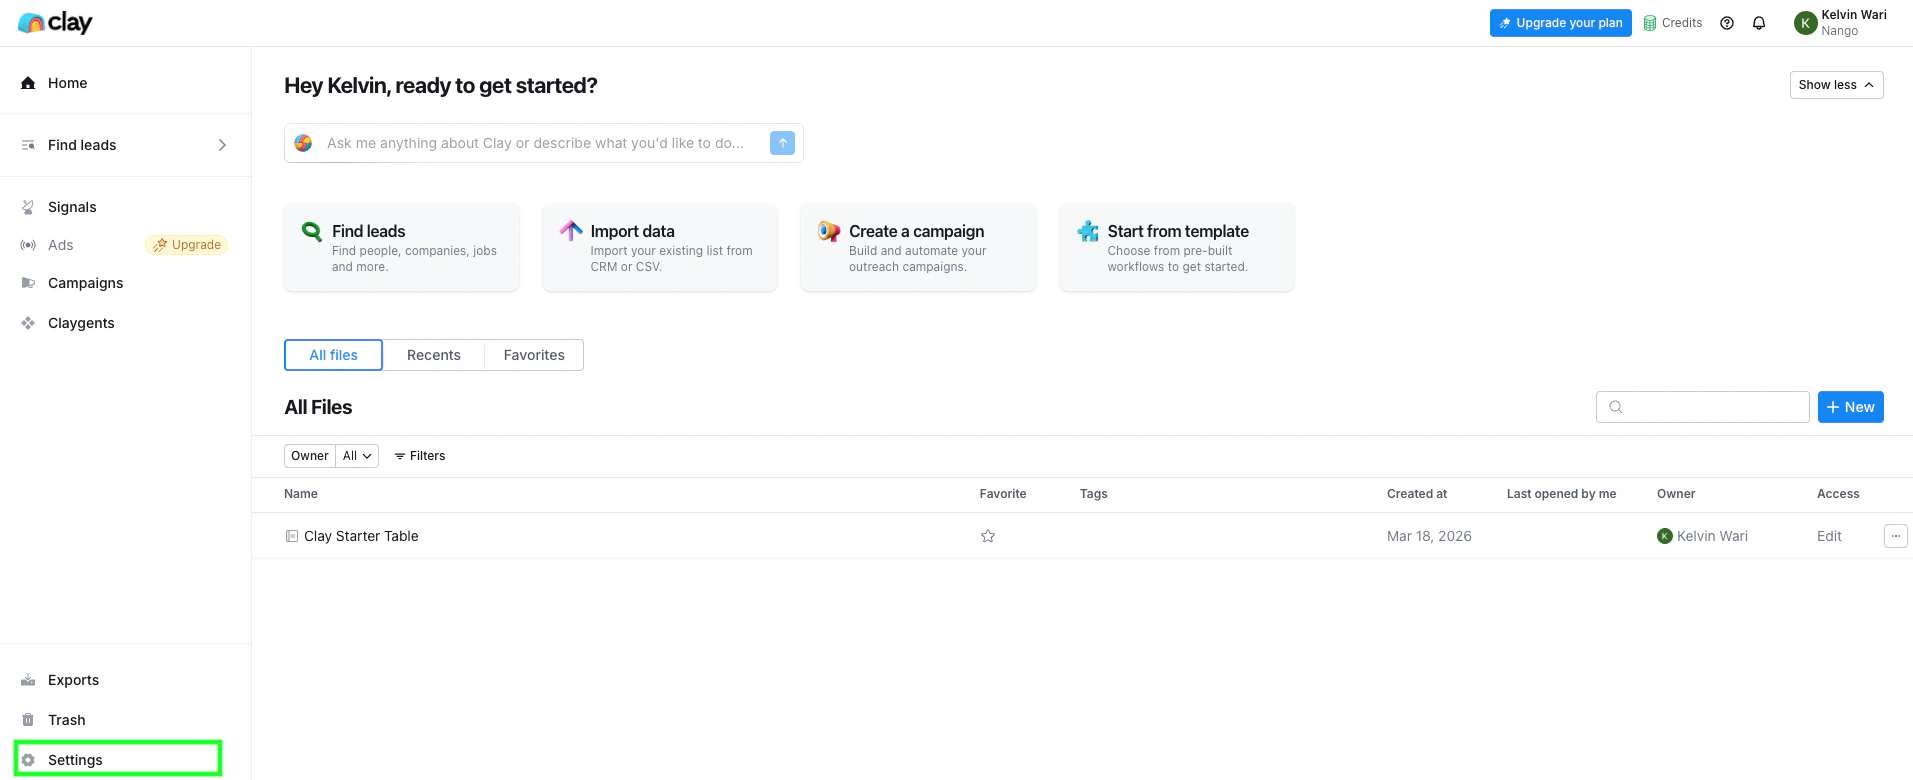This screenshot has height=780, width=1913.
Task: Click the send arrow in prompt box
Action: coord(783,143)
